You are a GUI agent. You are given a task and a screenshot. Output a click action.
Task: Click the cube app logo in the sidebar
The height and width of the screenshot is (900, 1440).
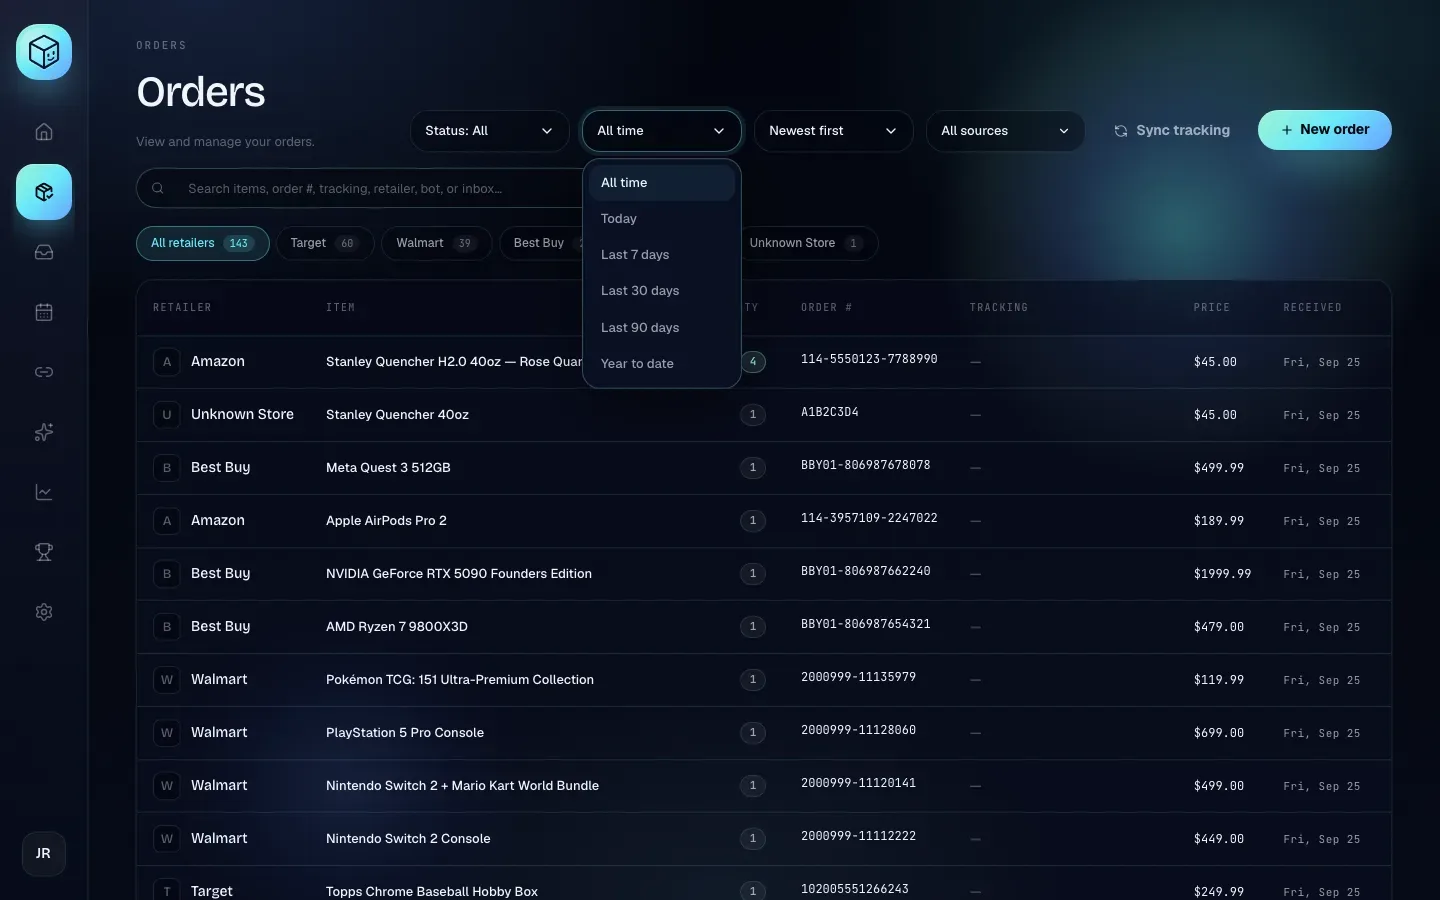point(44,52)
